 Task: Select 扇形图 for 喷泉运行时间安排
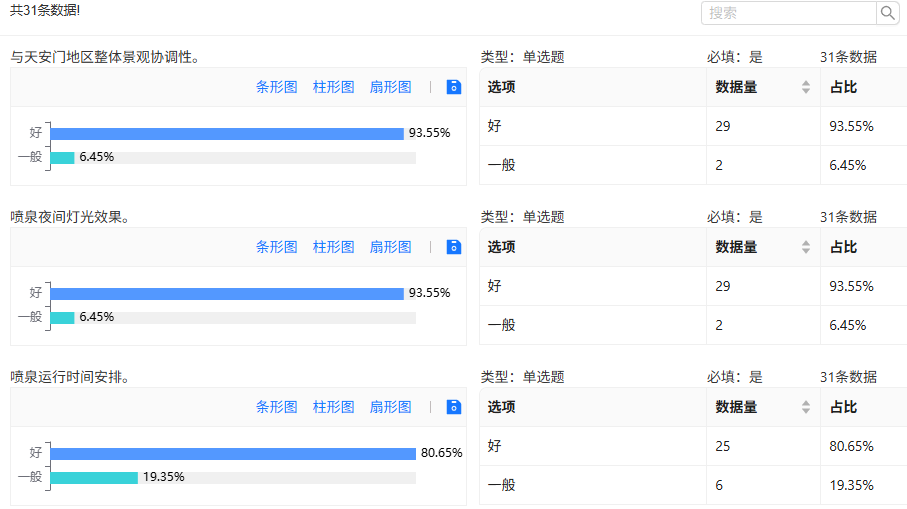click(390, 407)
